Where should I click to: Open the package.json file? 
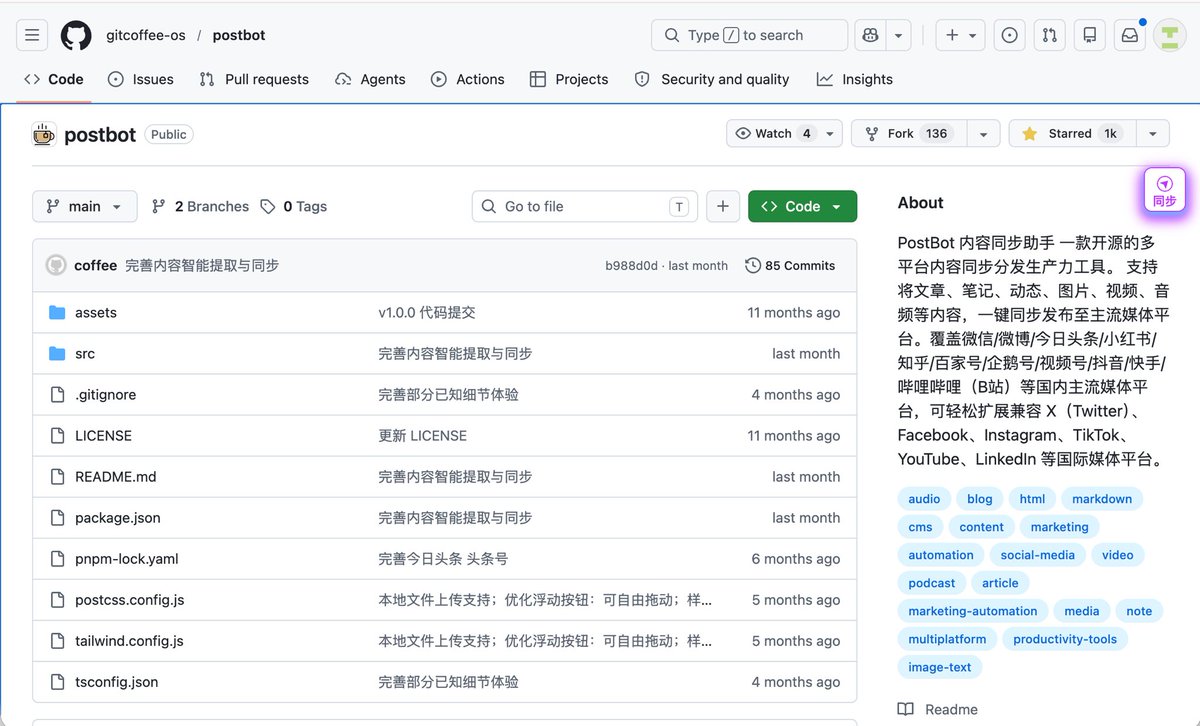click(117, 517)
